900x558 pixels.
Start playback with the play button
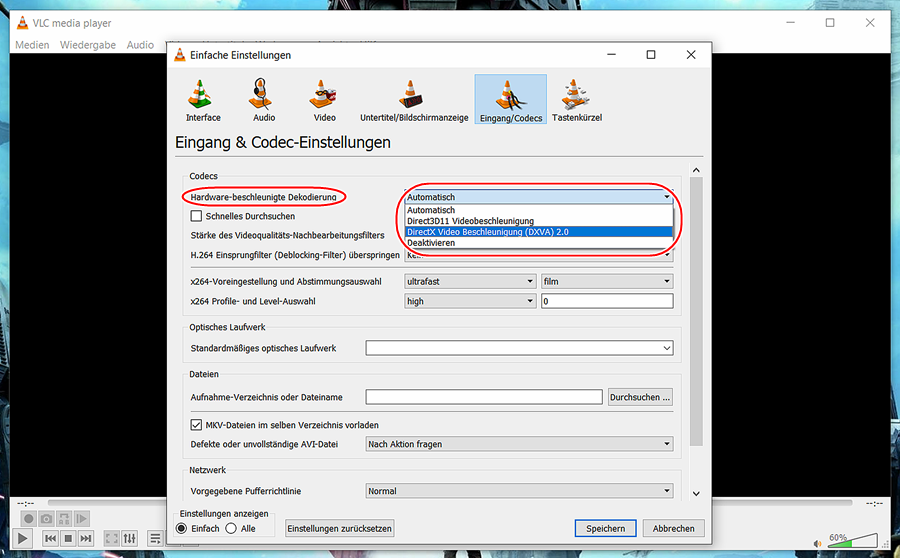[22, 538]
